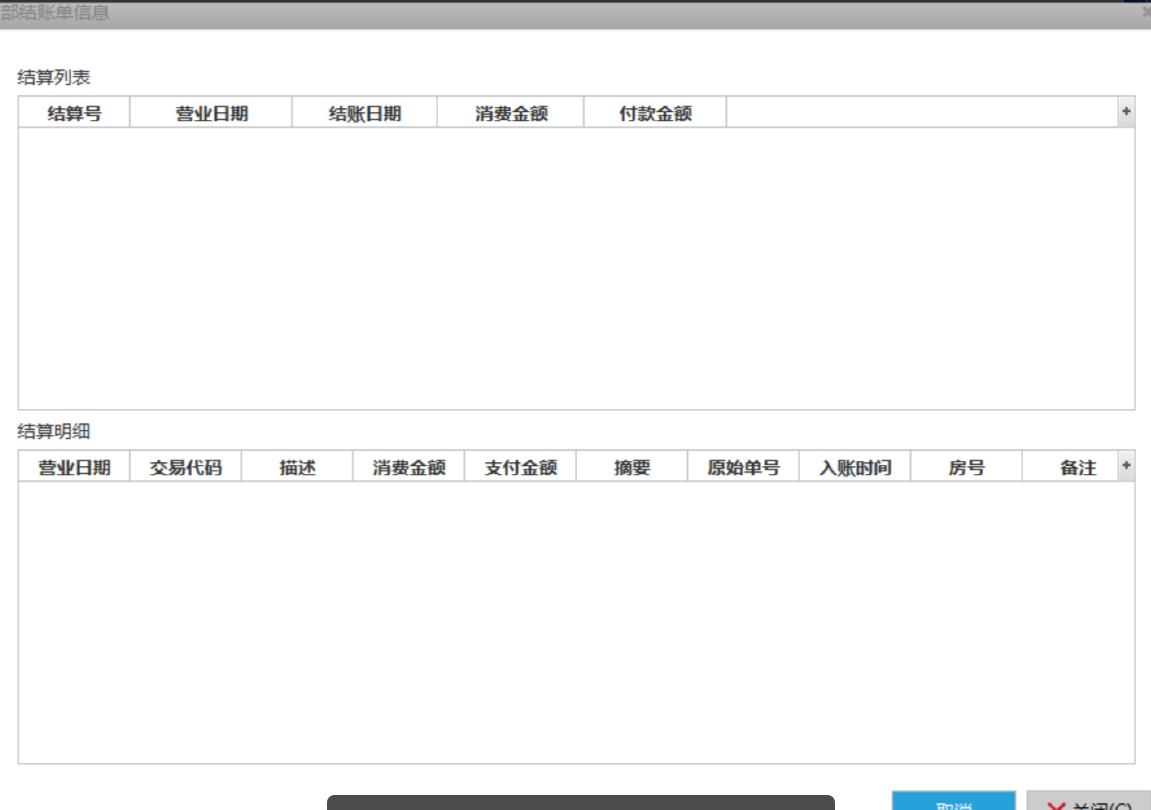
Task: Sort settlement list by 结算号 column
Action: pyautogui.click(x=74, y=113)
